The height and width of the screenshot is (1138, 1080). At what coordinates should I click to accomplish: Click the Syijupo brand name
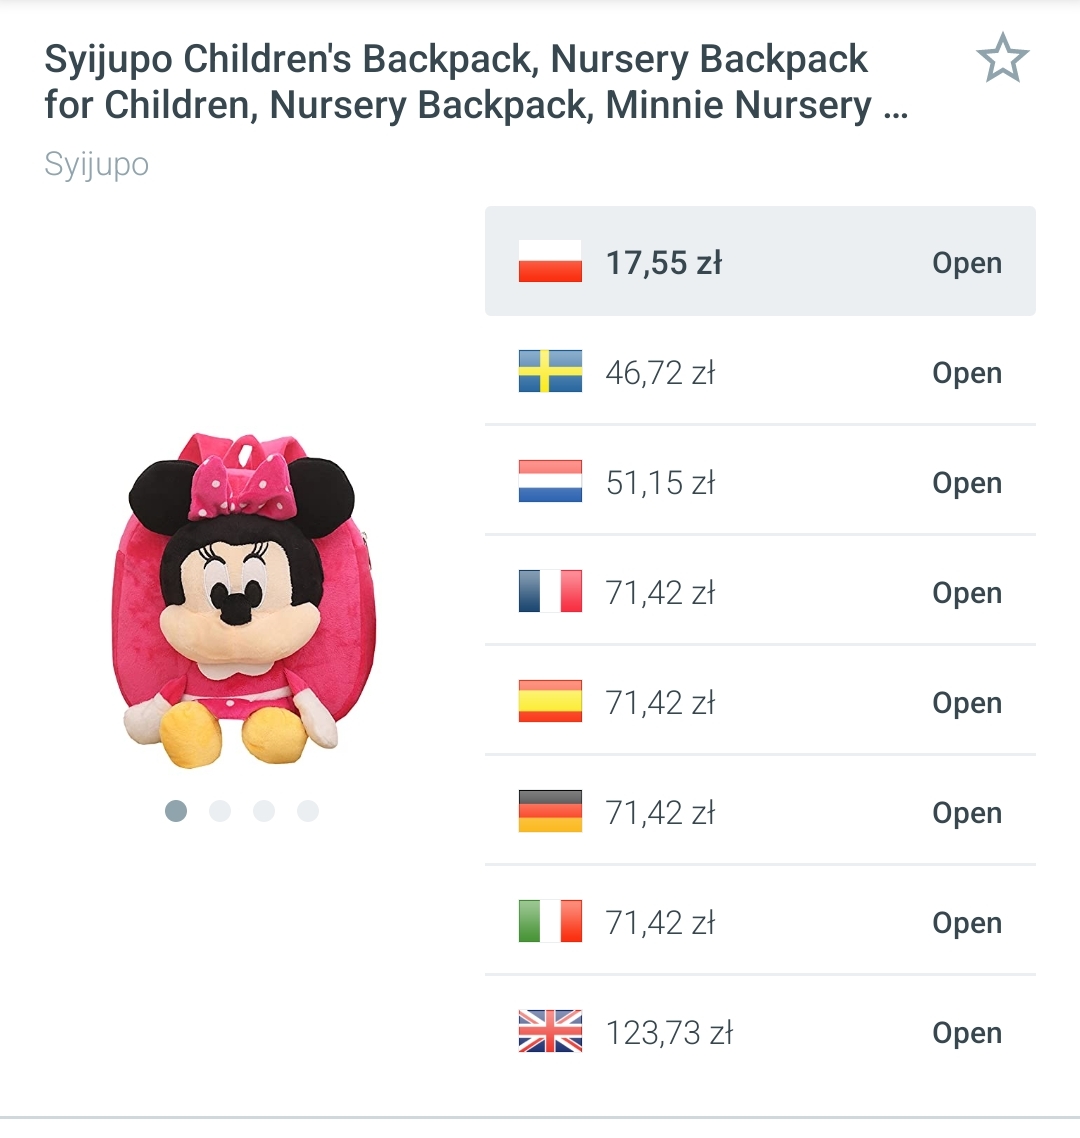pyautogui.click(x=97, y=164)
